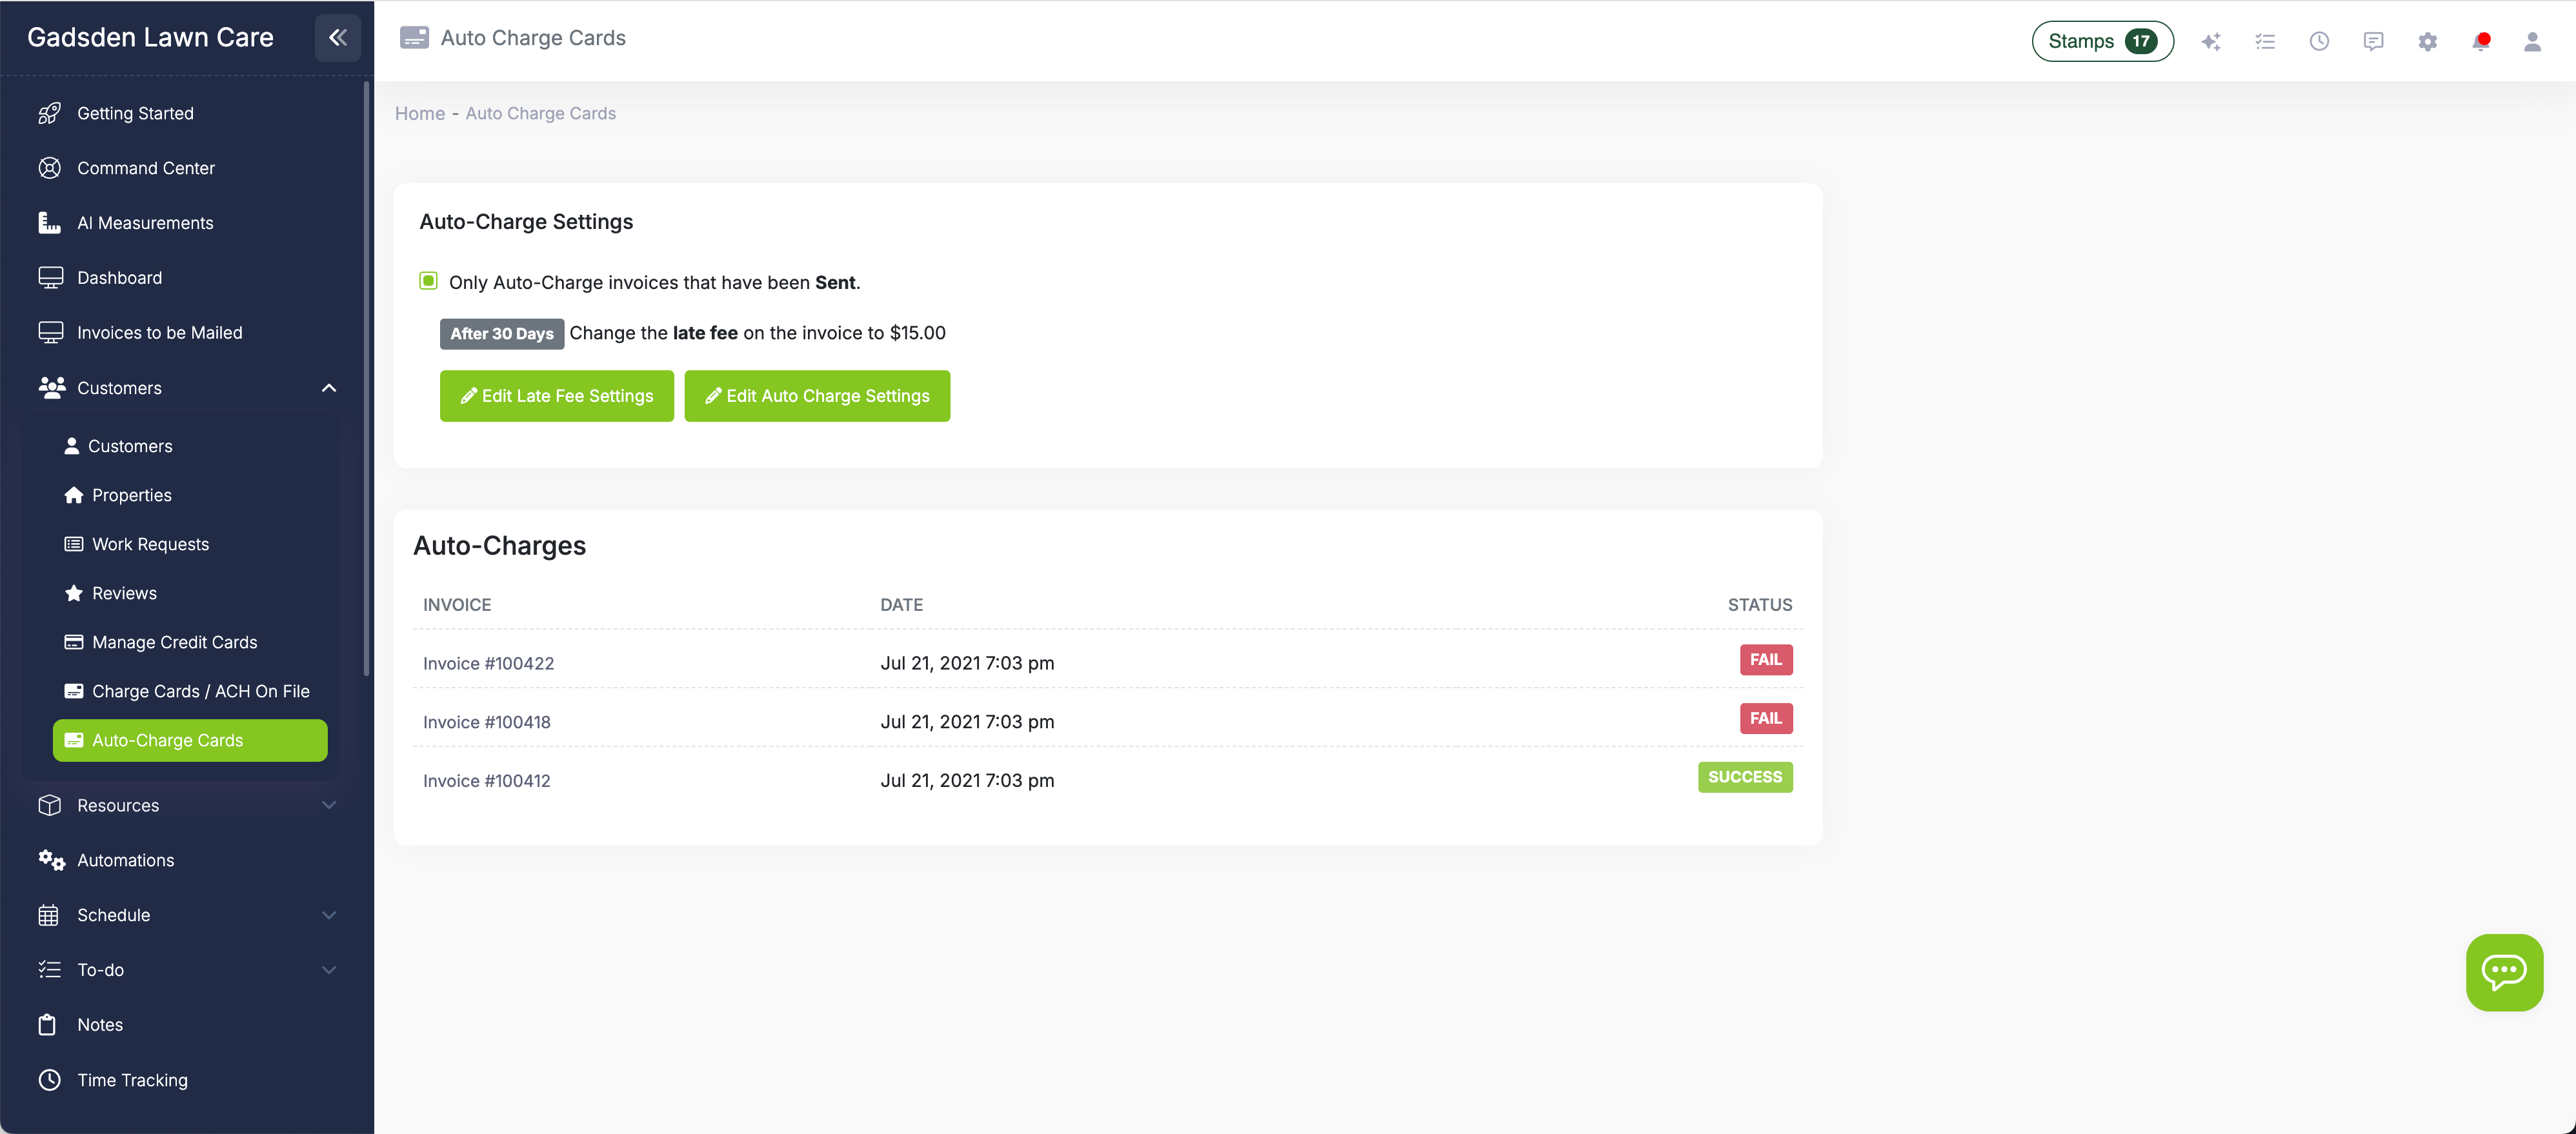Click Edit Late Fee Settings button
This screenshot has width=2576, height=1134.
tap(556, 395)
